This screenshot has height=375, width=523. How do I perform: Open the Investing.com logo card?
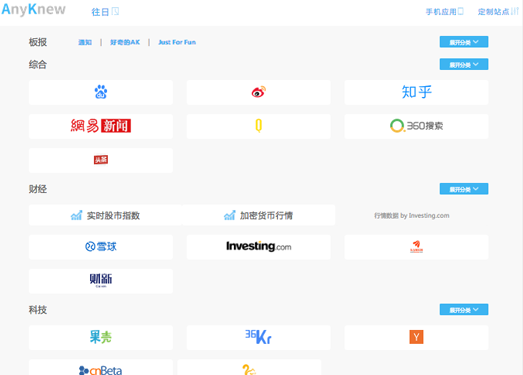[x=258, y=247]
